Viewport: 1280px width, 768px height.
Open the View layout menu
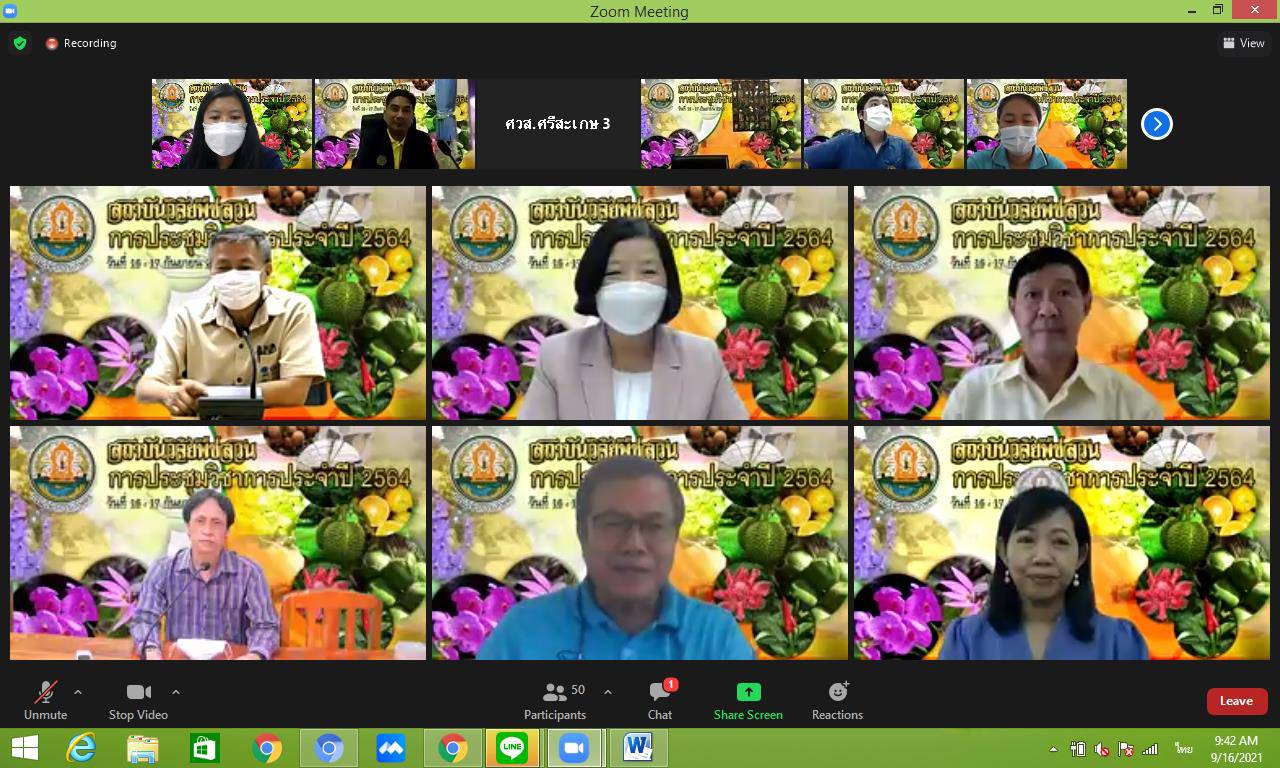click(x=1243, y=43)
